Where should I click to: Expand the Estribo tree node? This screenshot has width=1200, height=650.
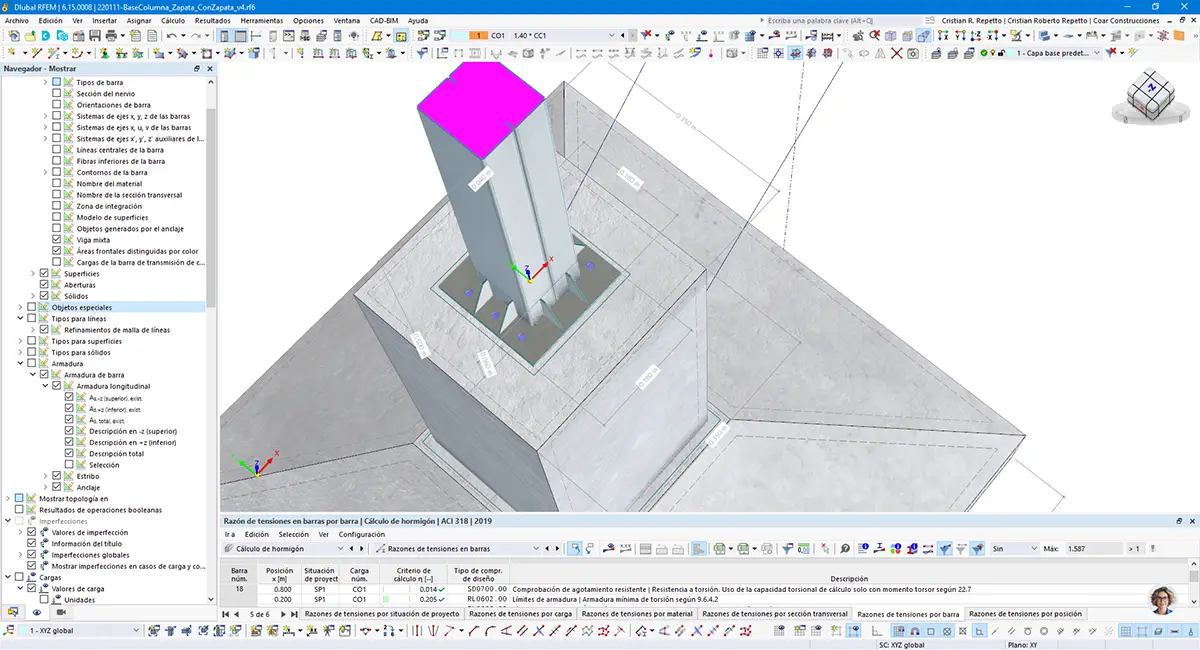(45, 476)
